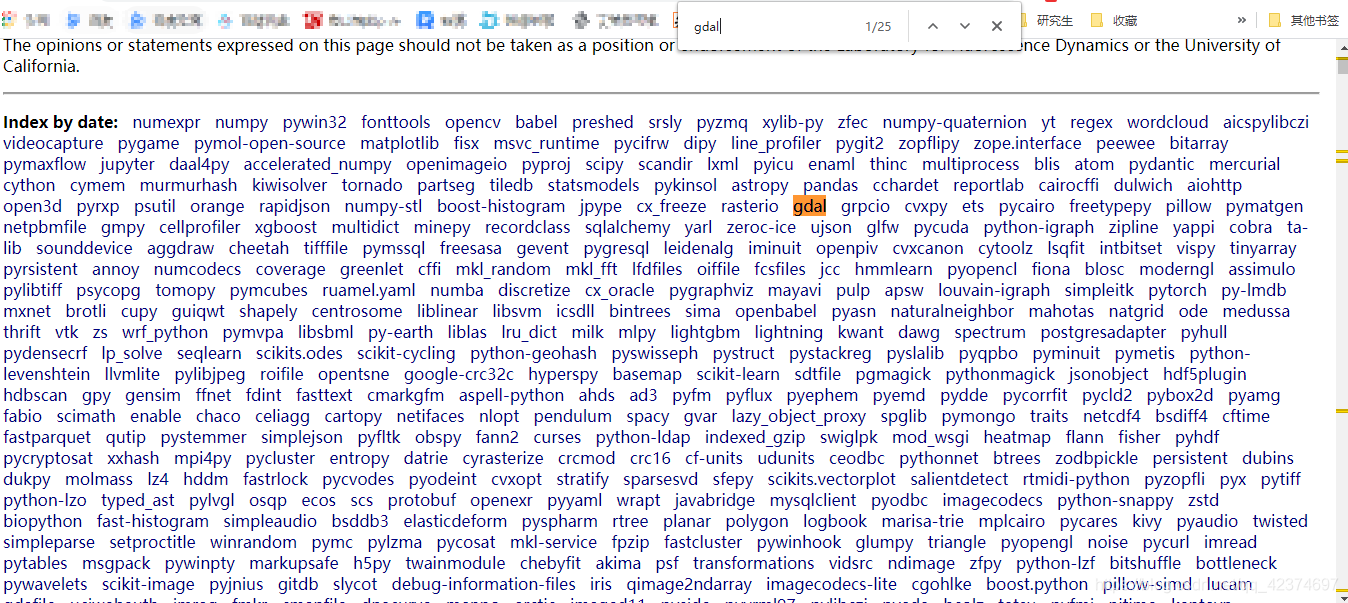The image size is (1348, 603).
Task: Open the cartopy link
Action: coord(353,416)
